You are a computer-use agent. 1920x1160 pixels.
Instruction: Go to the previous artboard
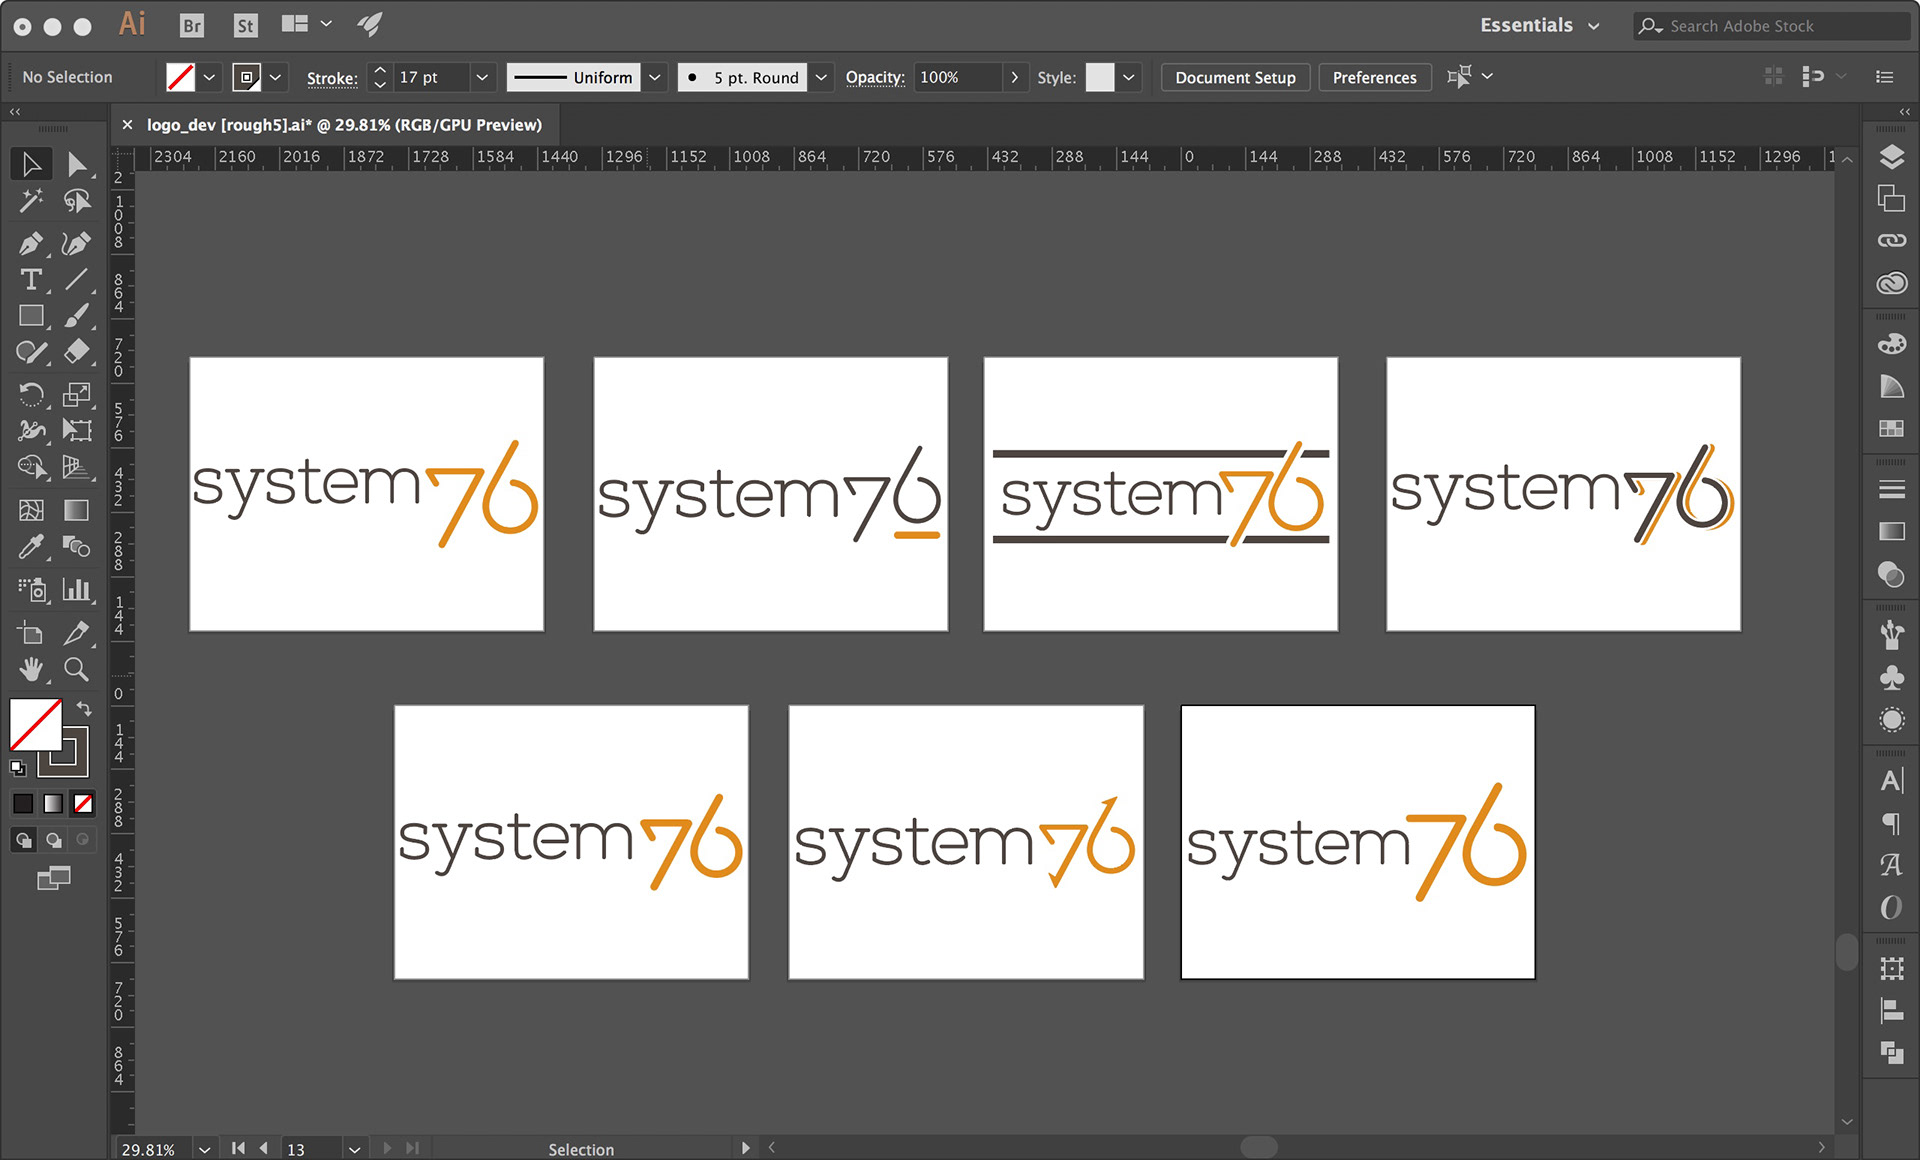click(x=264, y=1148)
